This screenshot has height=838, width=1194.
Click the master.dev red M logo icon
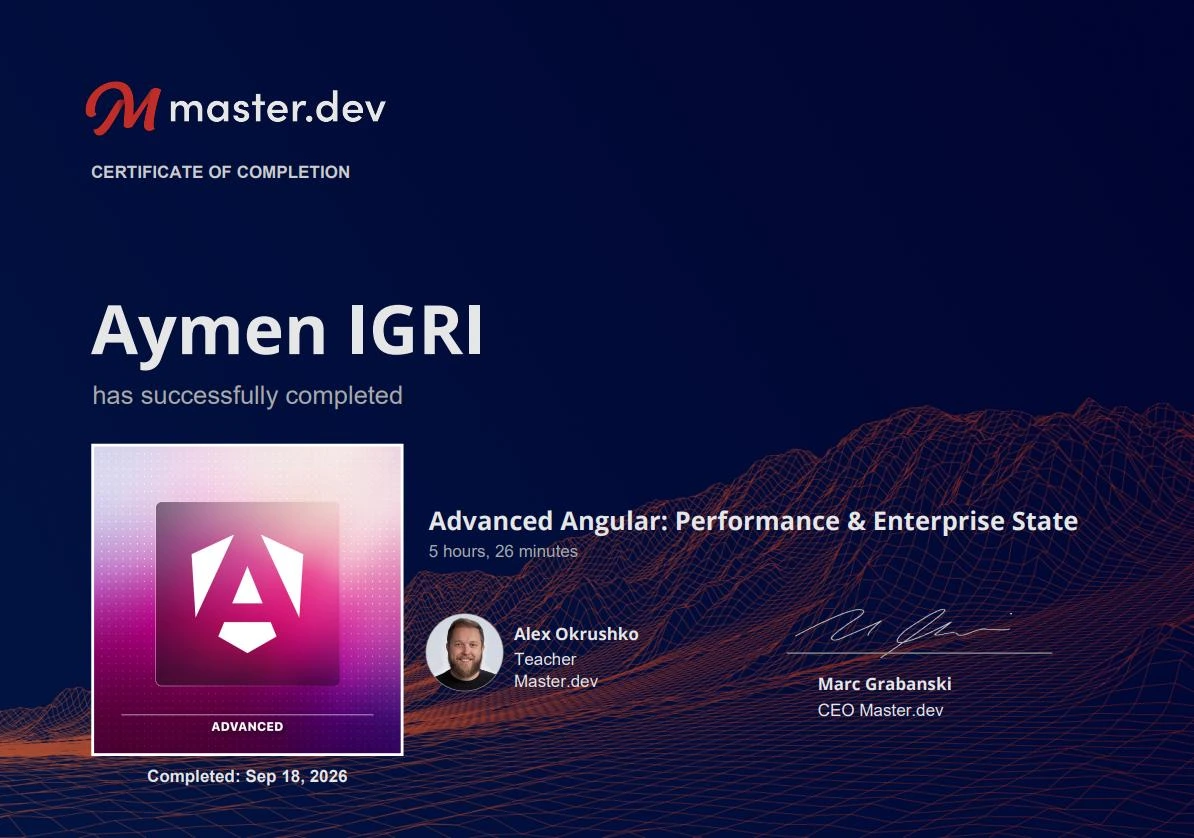(x=123, y=108)
